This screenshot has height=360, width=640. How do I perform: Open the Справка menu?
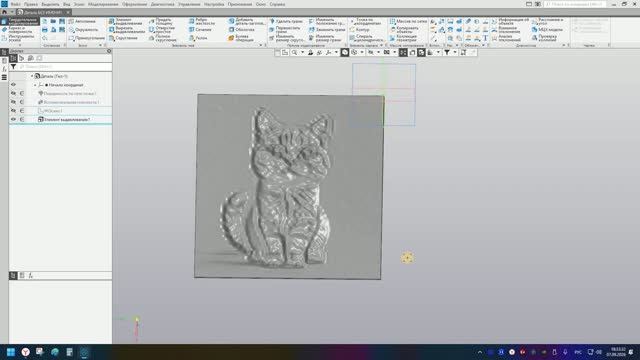277,4
